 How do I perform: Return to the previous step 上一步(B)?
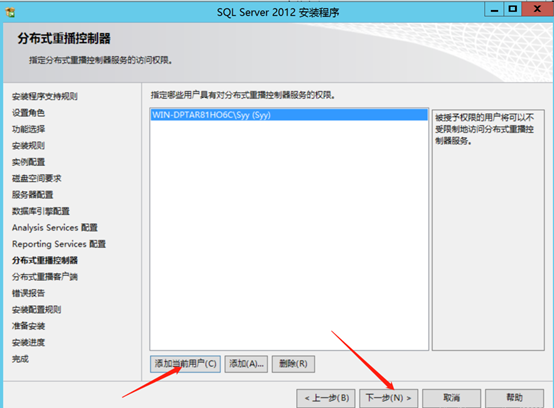click(x=326, y=398)
